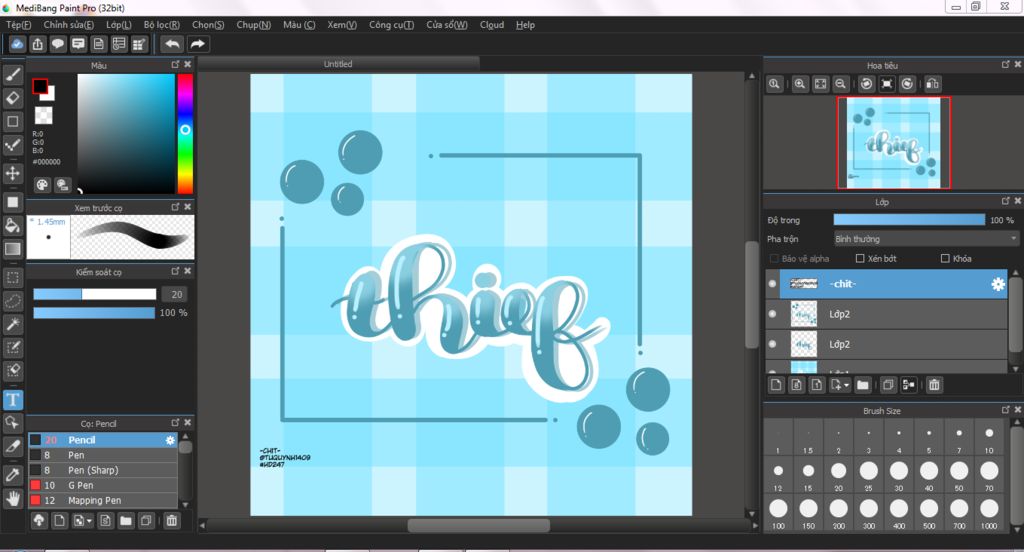Image resolution: width=1024 pixels, height=552 pixels.
Task: Enable the Xén bớt checkbox
Action: click(860, 259)
